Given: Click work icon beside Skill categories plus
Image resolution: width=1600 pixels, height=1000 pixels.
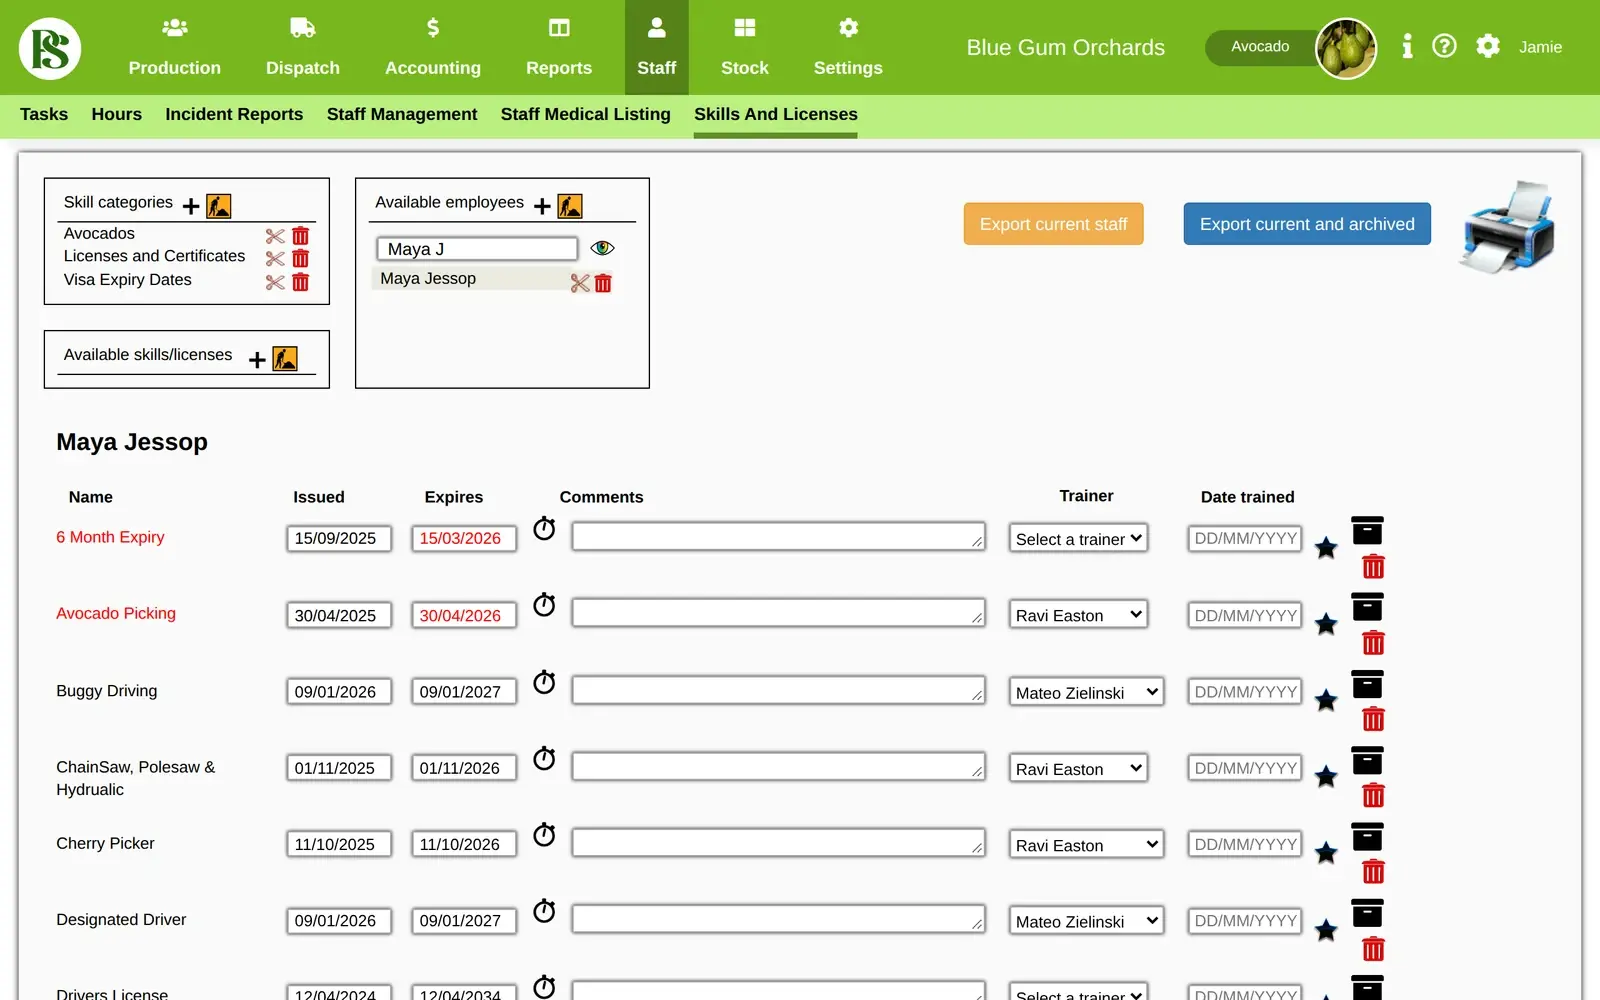Looking at the screenshot, I should pos(218,206).
